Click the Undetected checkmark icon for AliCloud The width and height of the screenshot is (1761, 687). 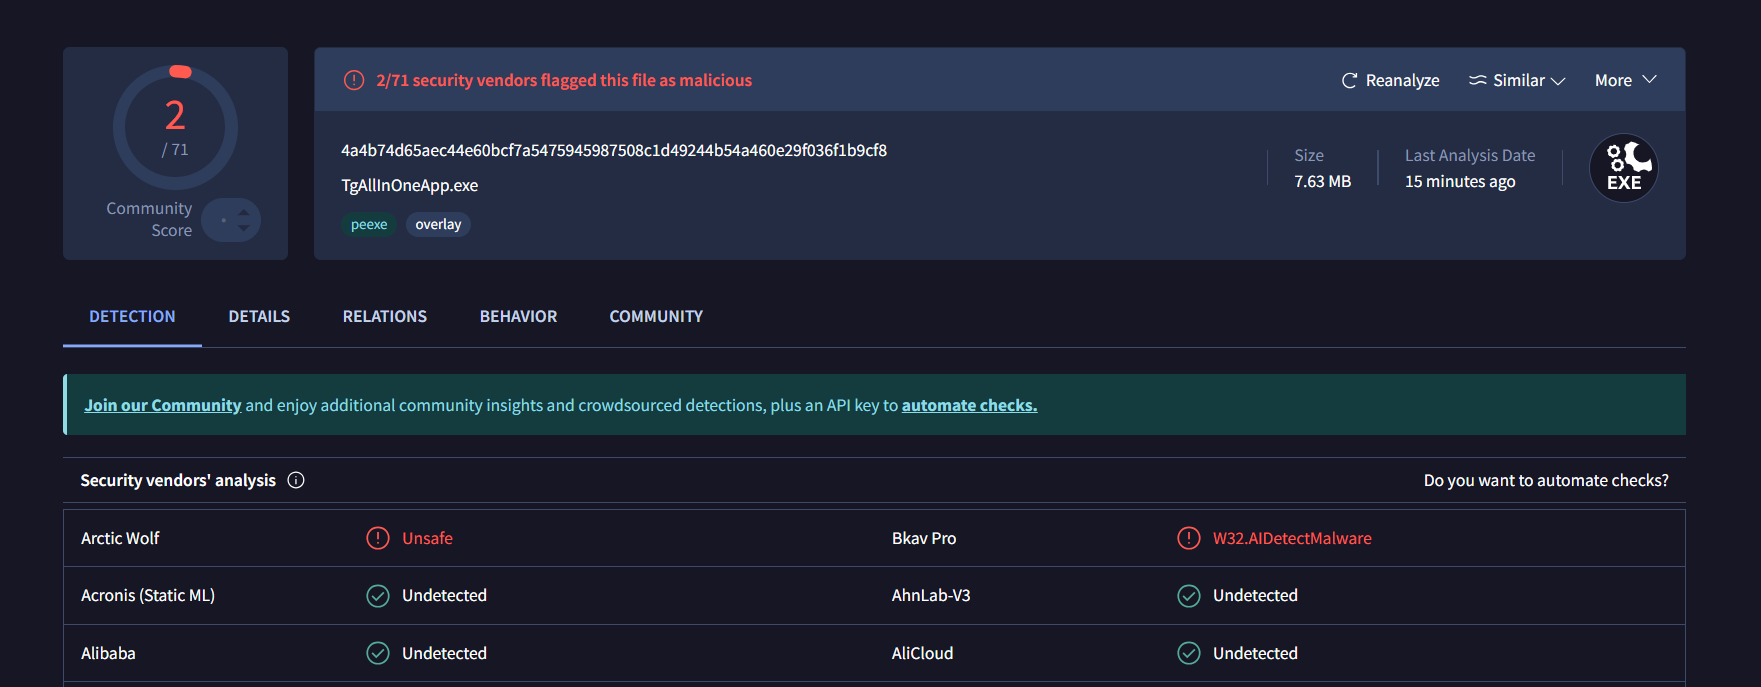point(1188,653)
